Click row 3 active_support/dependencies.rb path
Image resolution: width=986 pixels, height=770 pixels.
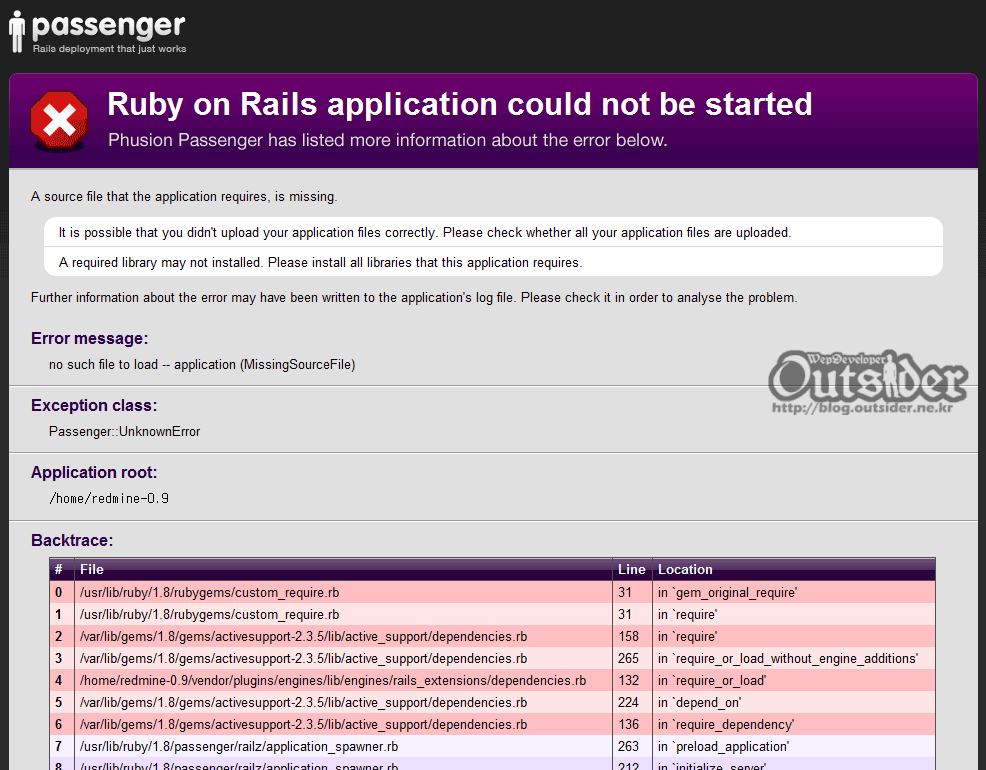tap(303, 658)
